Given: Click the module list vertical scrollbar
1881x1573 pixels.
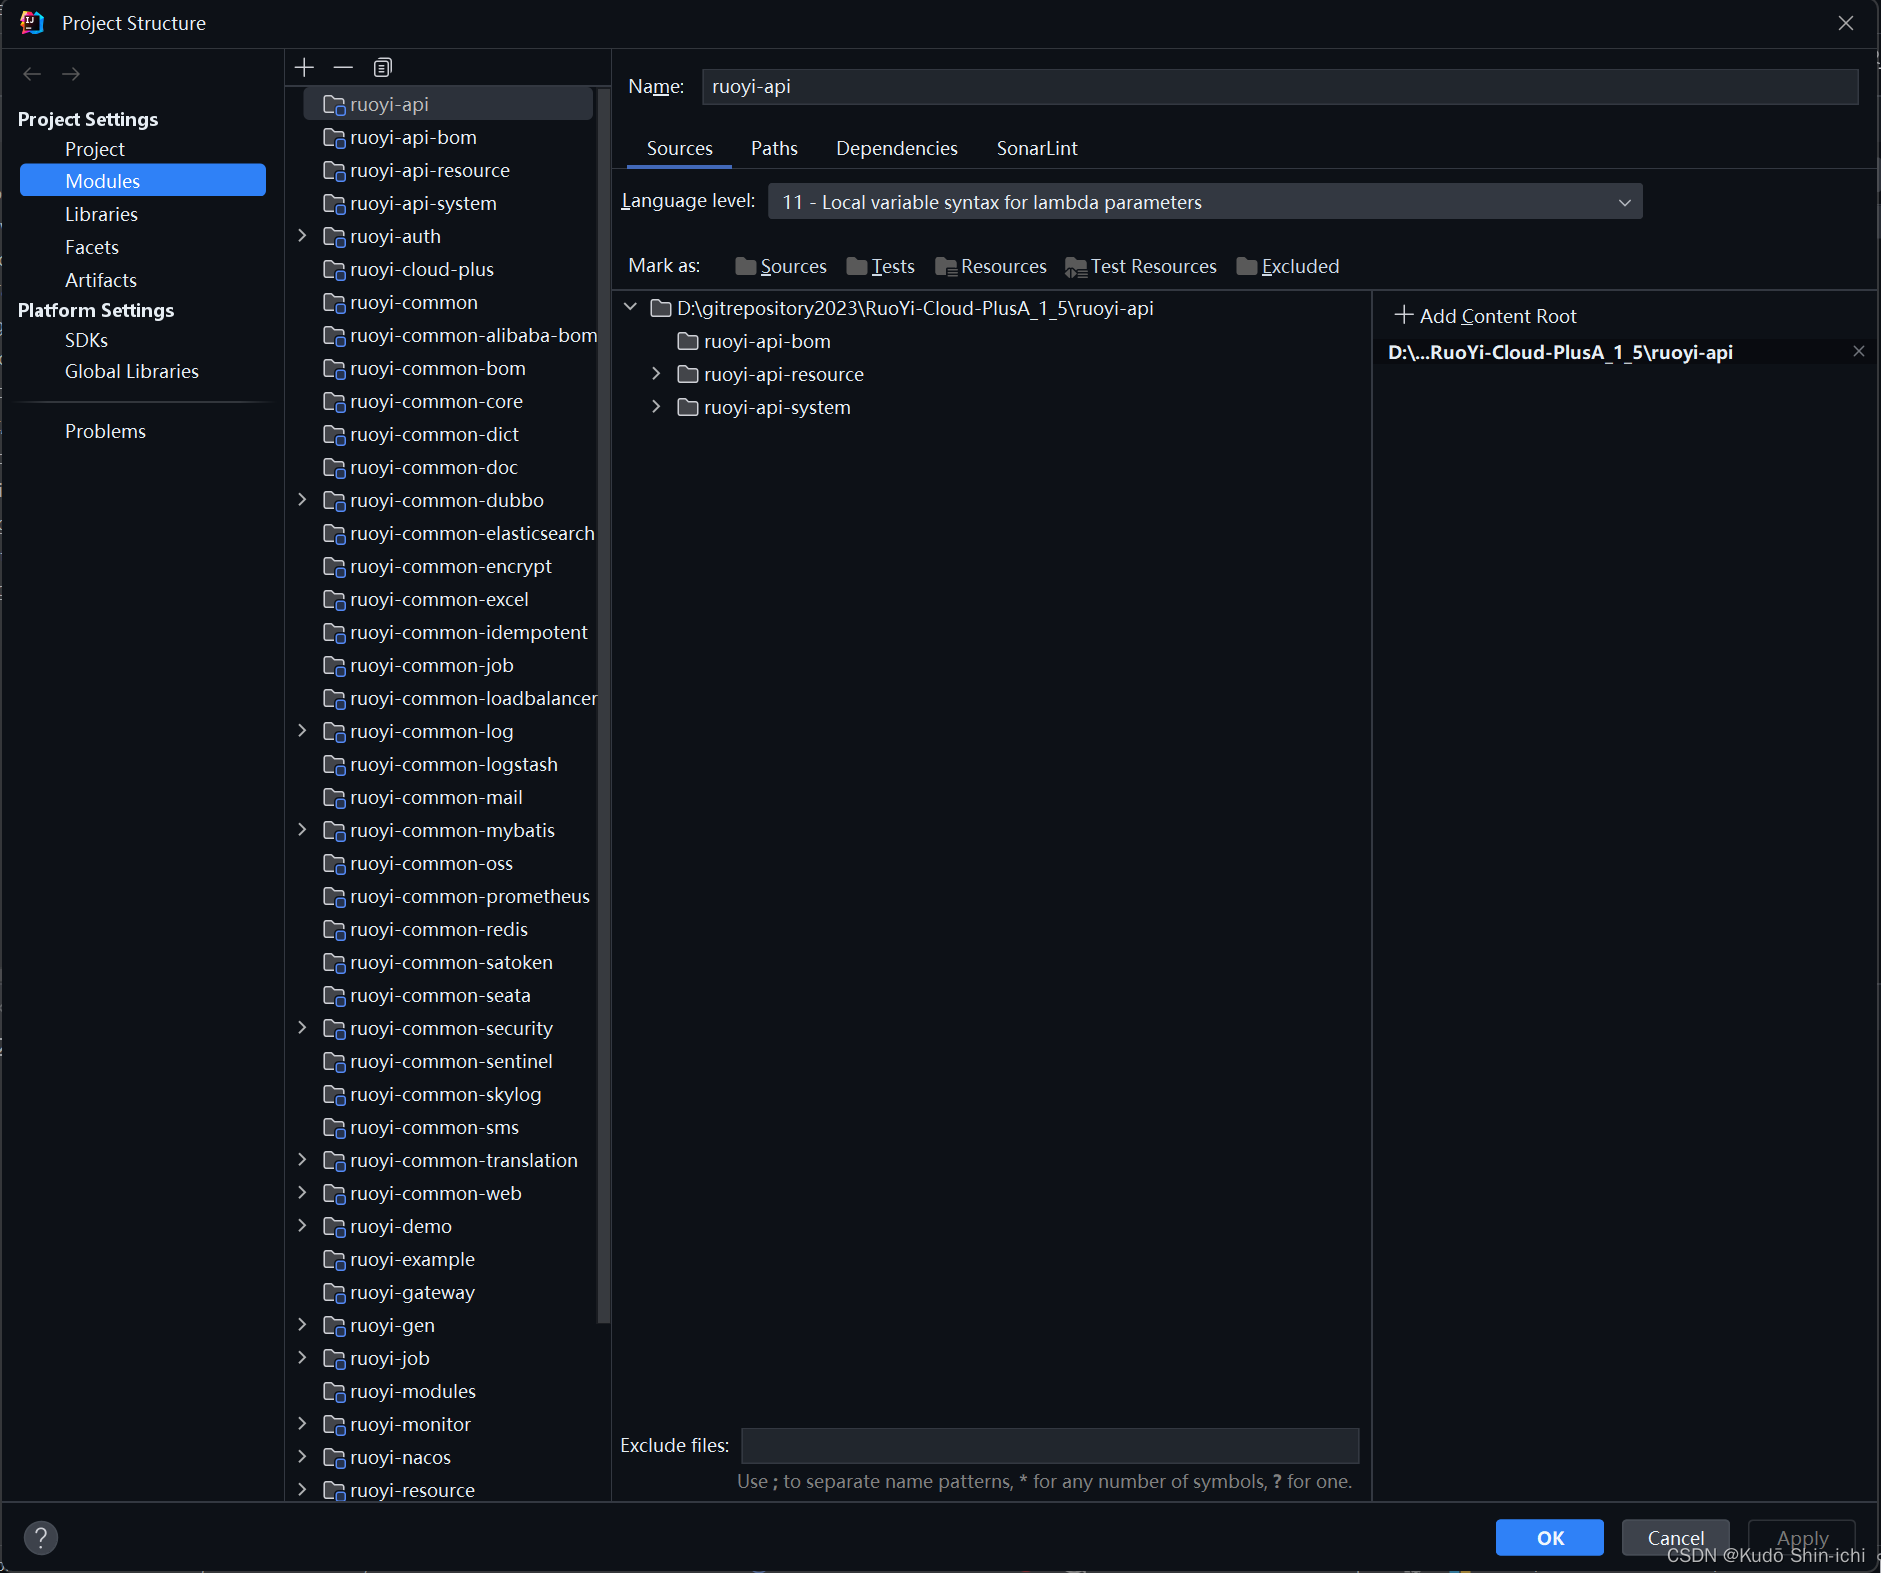Looking at the screenshot, I should click(x=603, y=705).
